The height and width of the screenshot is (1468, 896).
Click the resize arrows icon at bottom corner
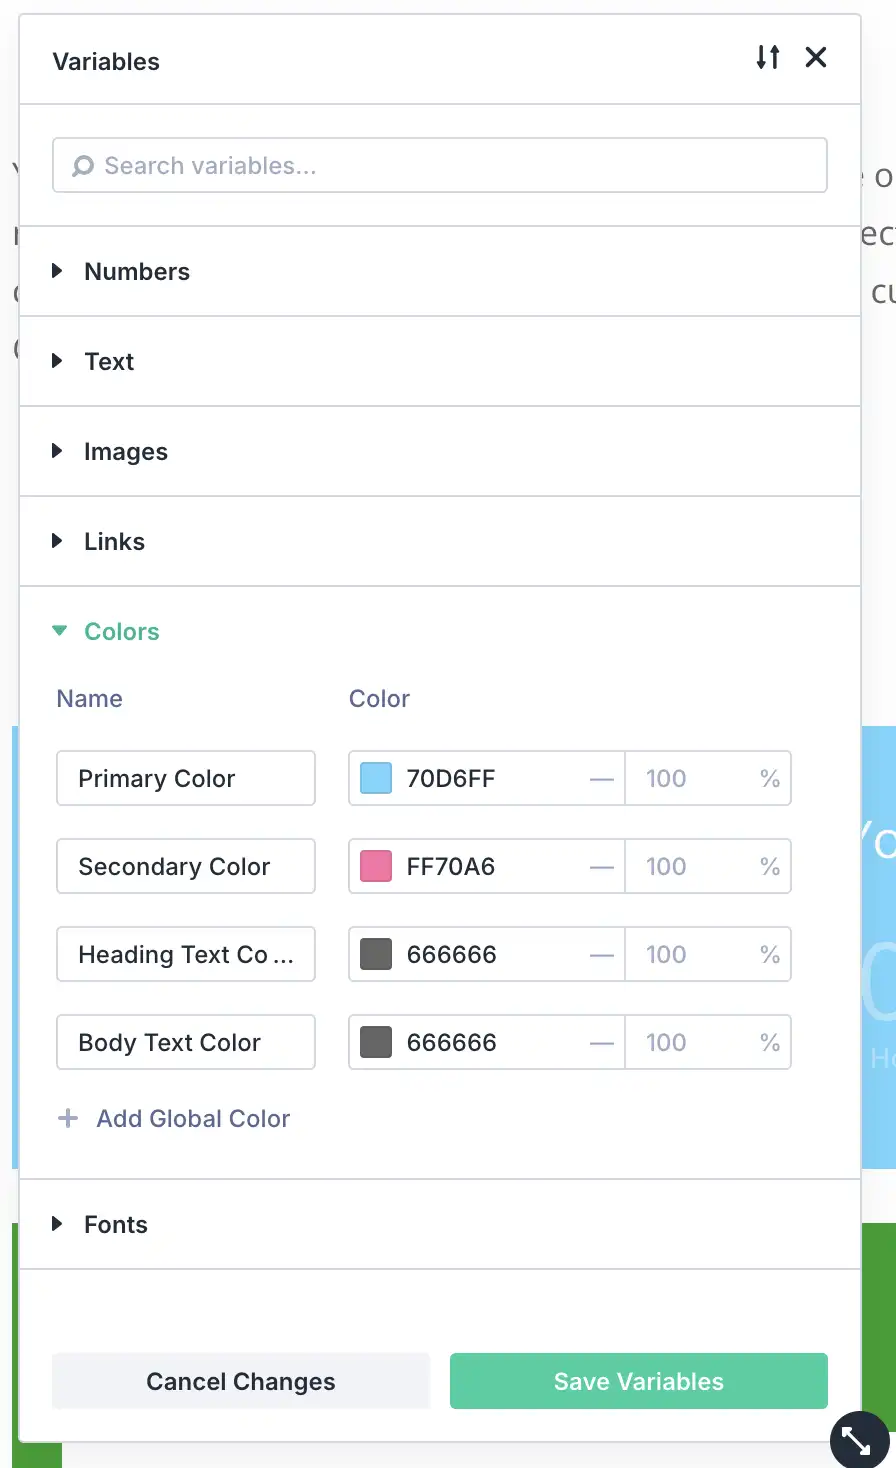857,1440
